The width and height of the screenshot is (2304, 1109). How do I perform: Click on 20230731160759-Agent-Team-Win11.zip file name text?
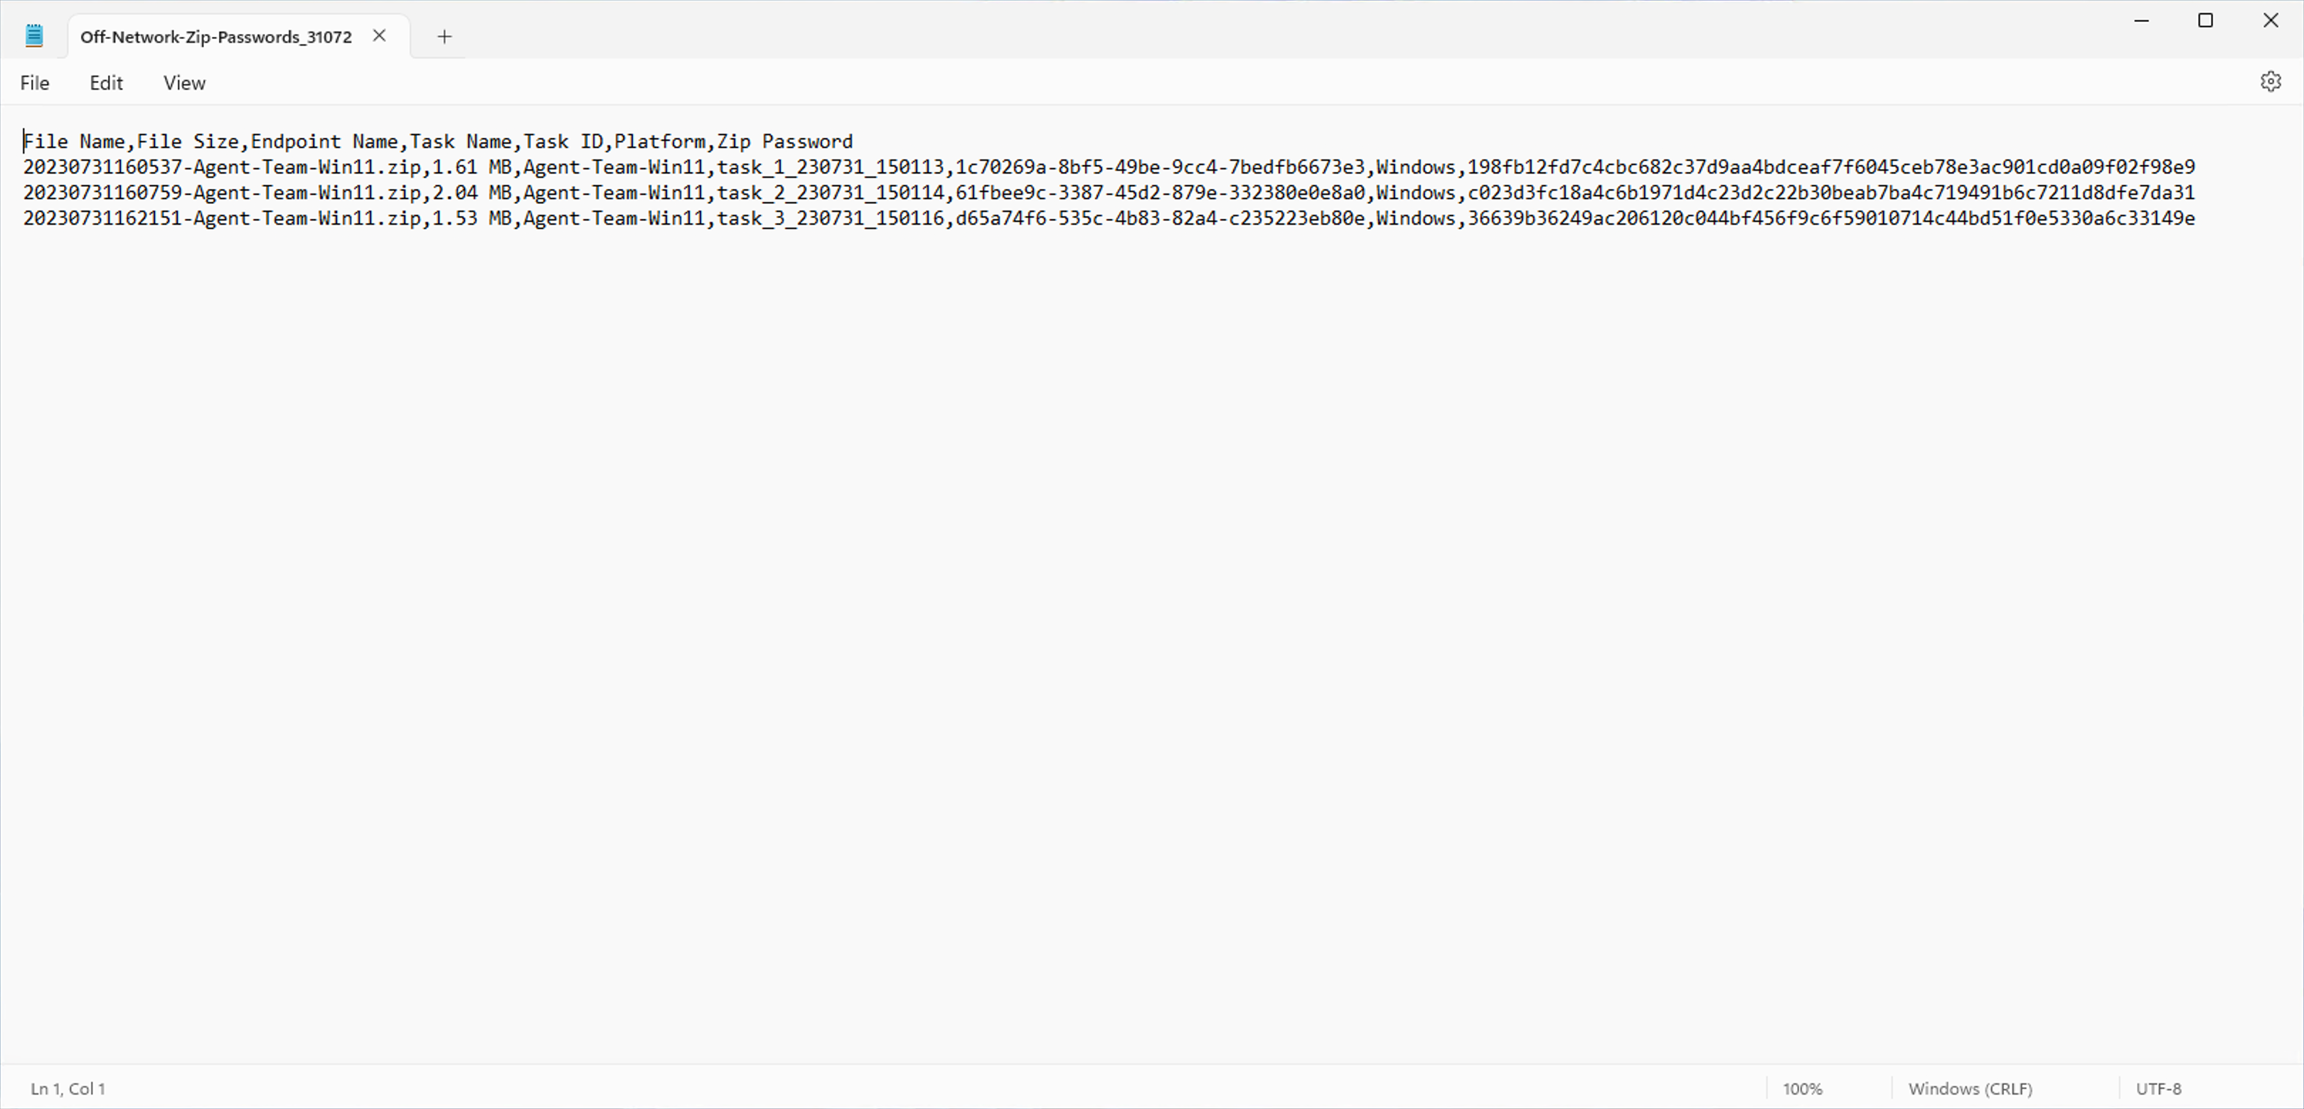pos(222,193)
